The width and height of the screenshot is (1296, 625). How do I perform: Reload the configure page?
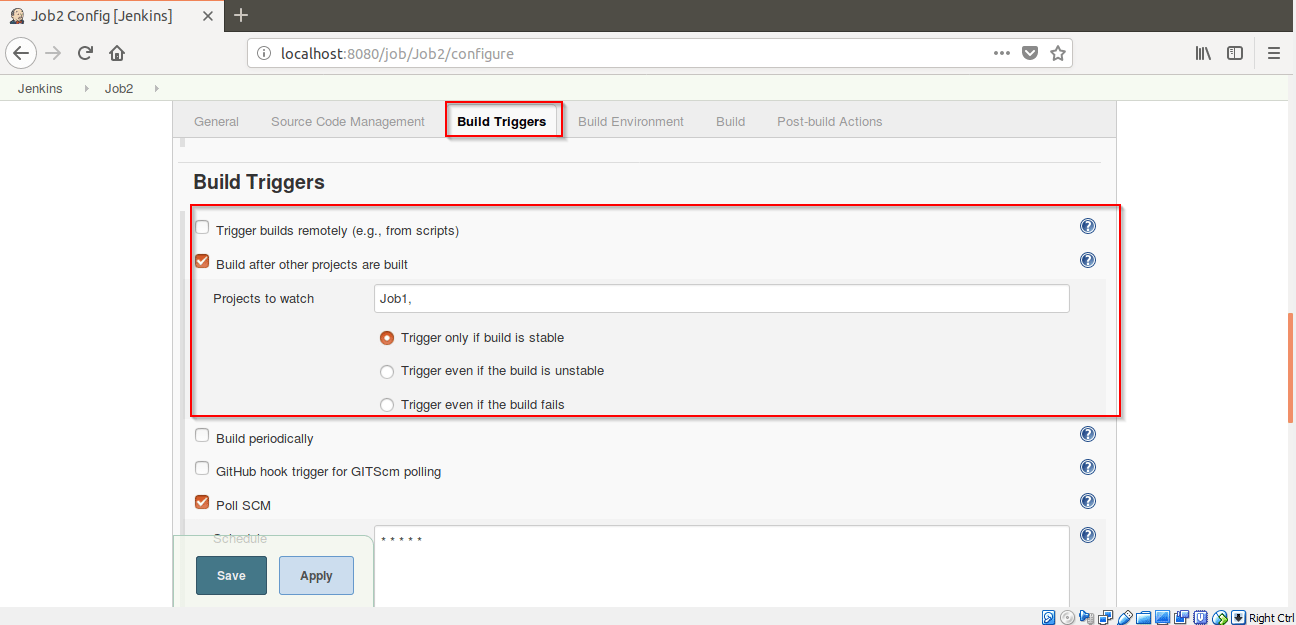coord(85,52)
